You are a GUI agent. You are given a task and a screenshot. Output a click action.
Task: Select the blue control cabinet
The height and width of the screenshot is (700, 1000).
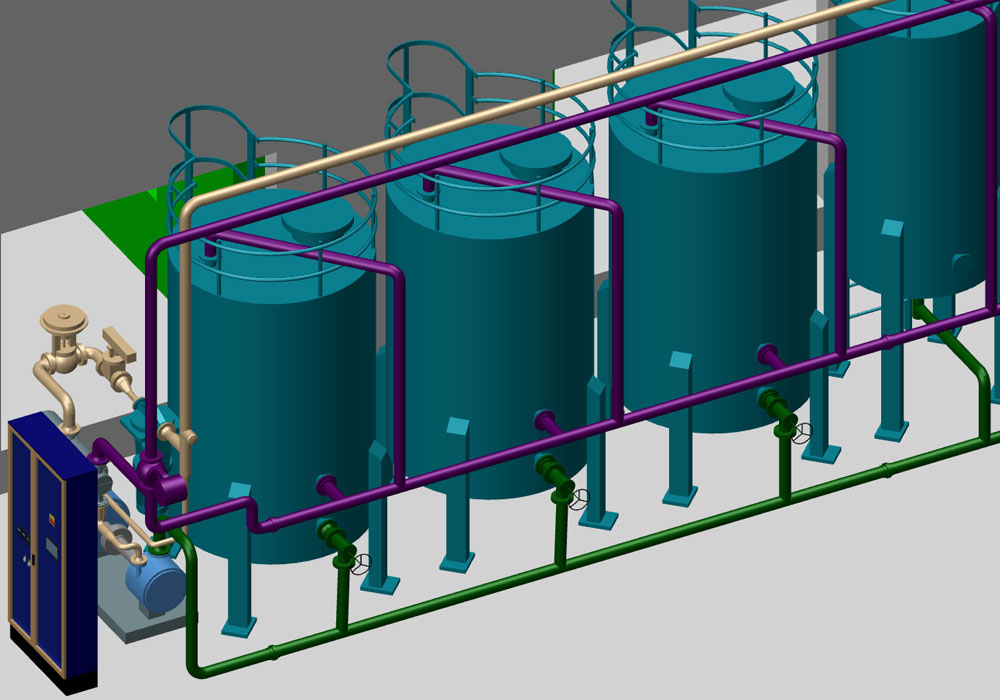(45, 530)
